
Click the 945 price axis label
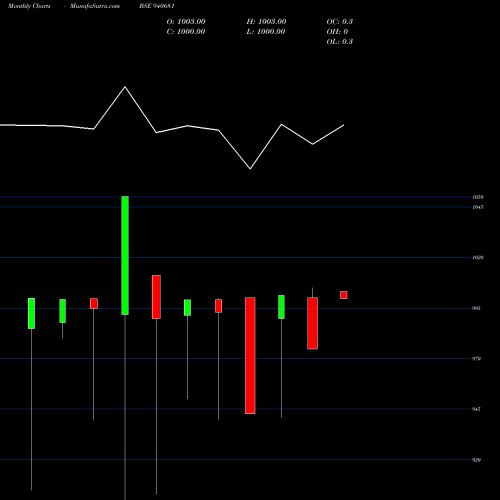(x=476, y=409)
